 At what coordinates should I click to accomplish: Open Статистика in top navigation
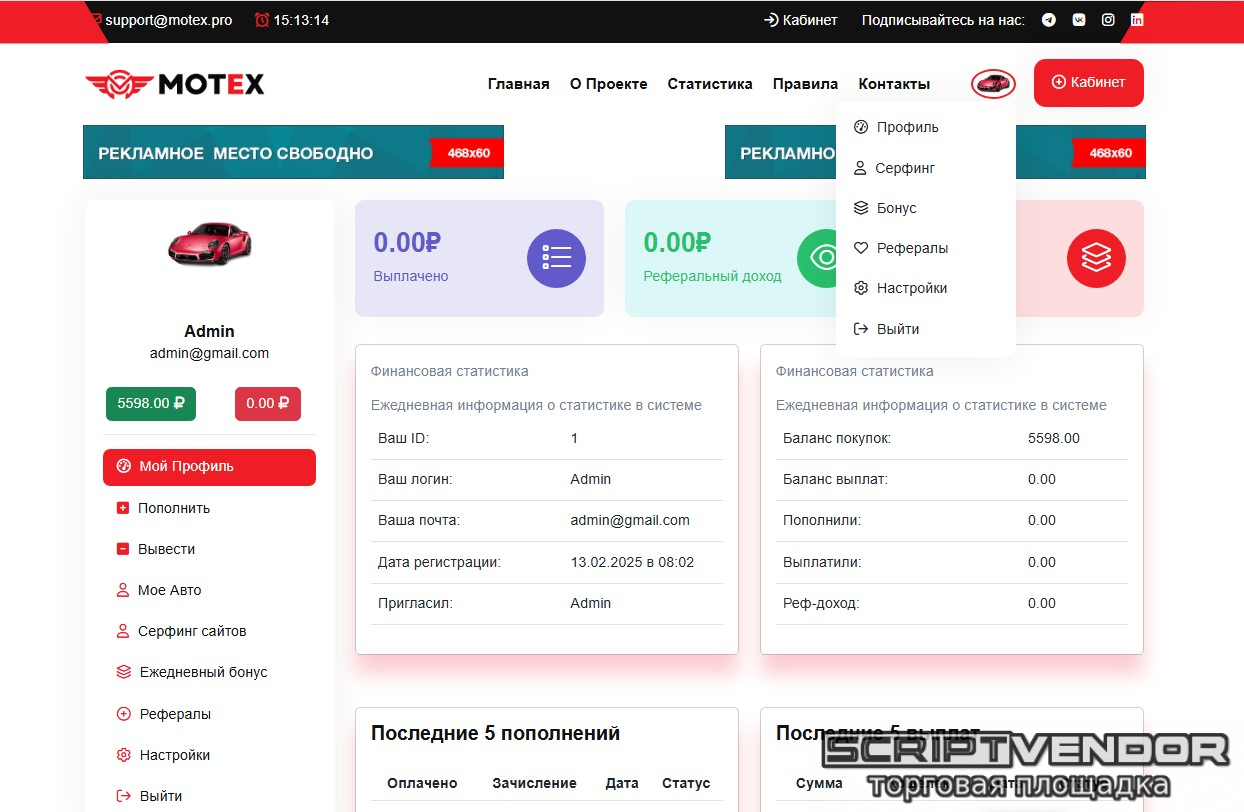710,84
